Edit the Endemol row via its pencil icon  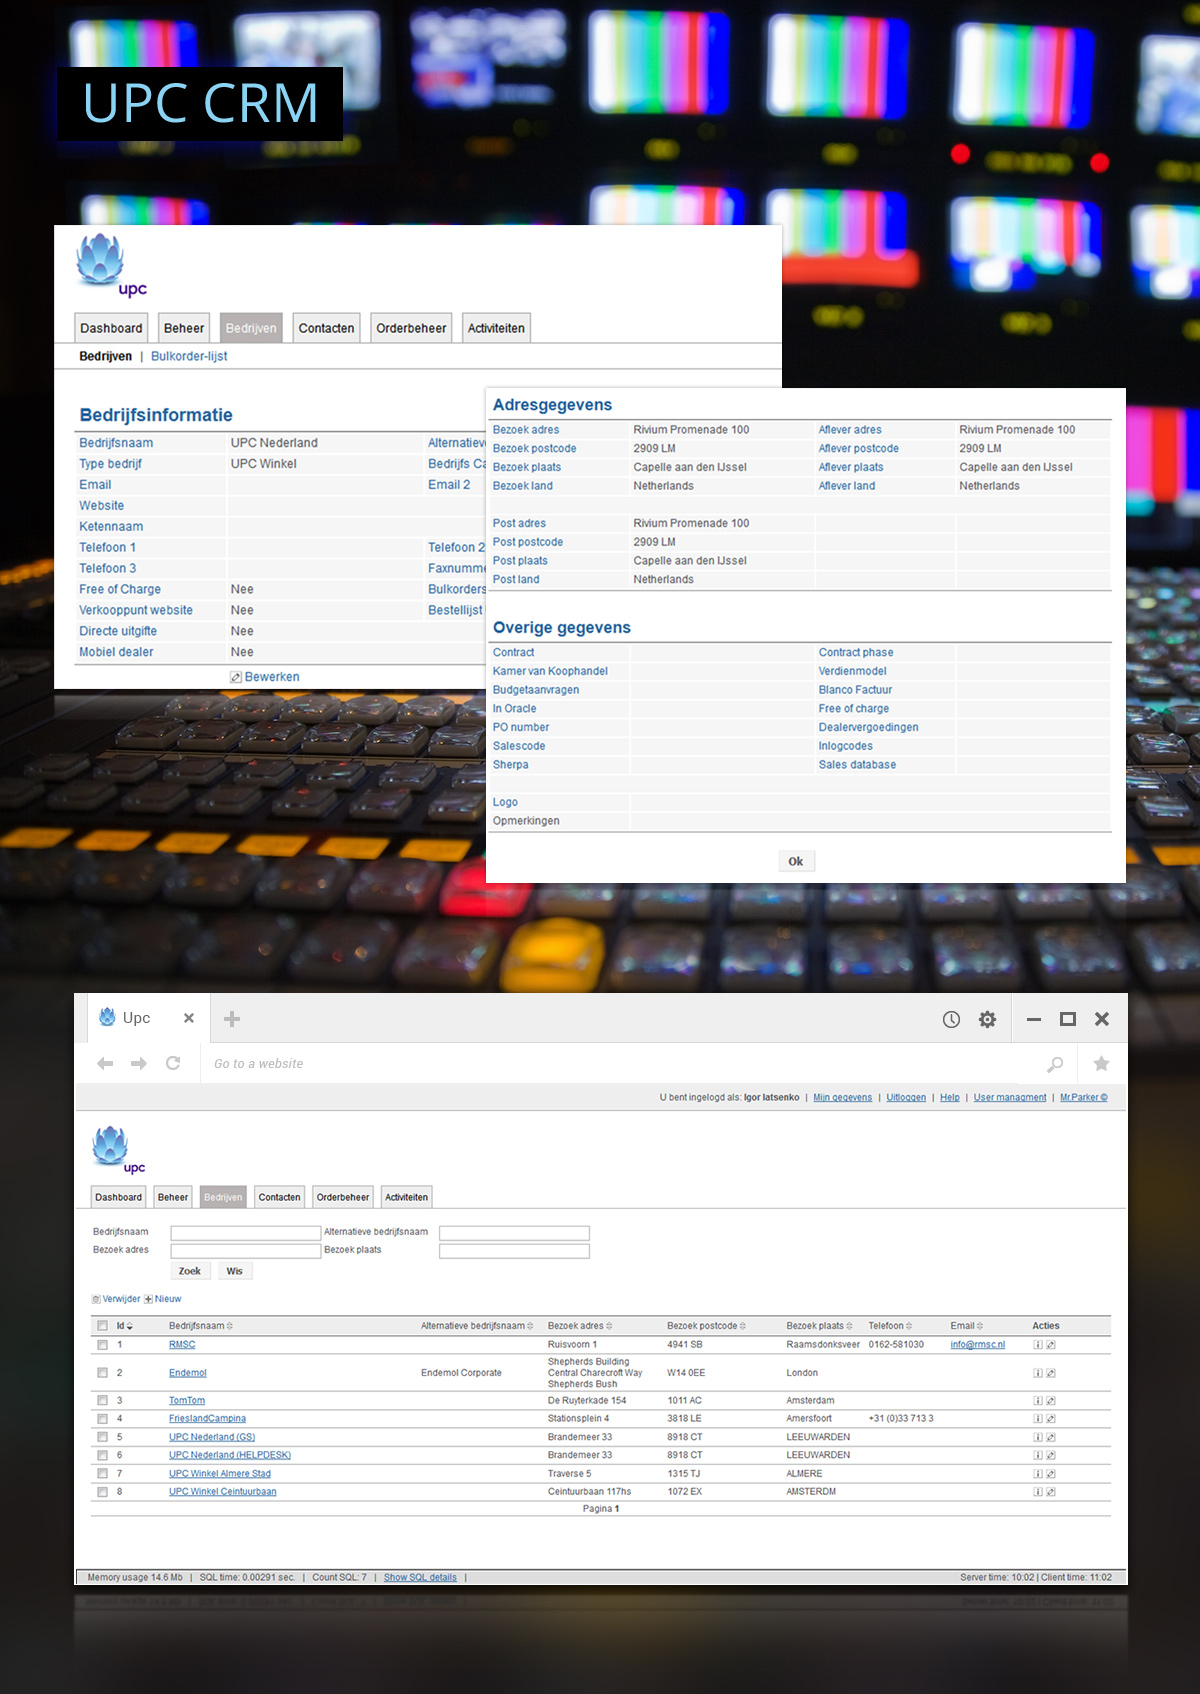1051,1373
